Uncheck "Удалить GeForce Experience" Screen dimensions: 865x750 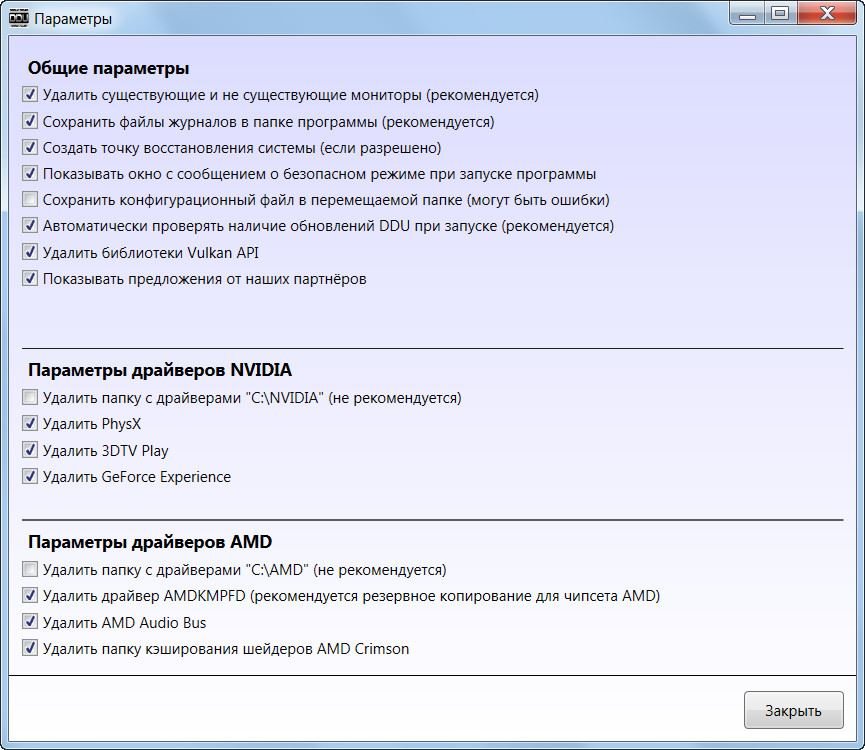click(30, 476)
